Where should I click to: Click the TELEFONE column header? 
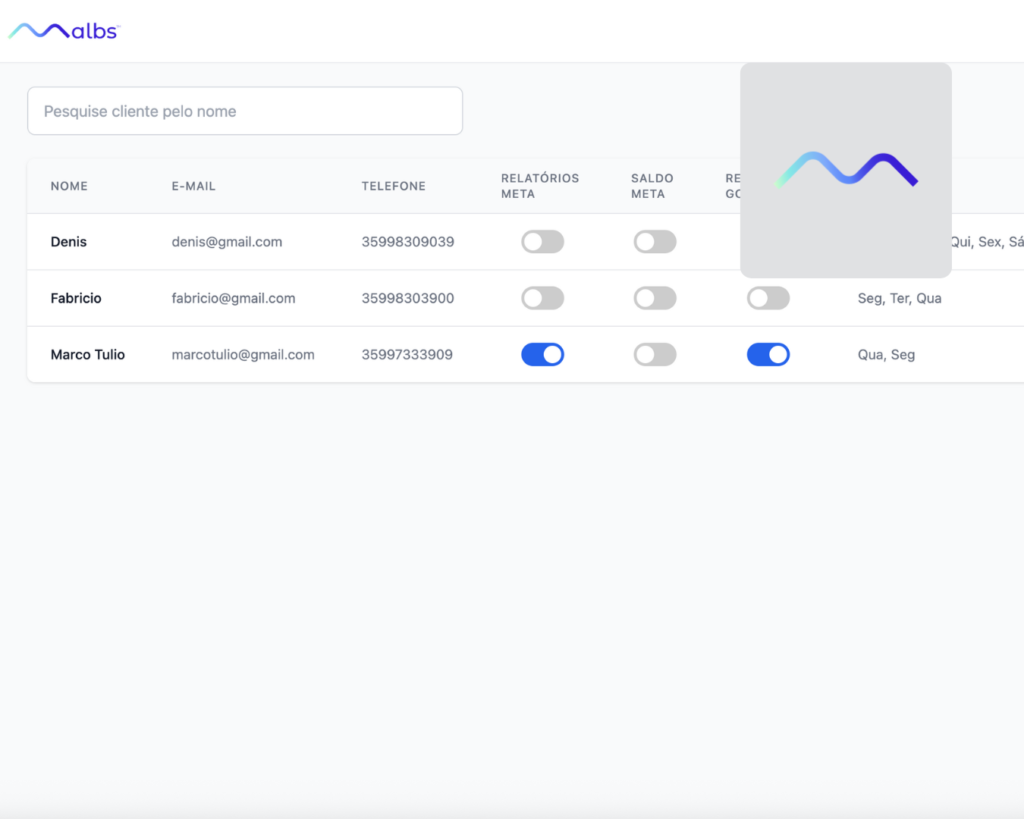point(393,186)
